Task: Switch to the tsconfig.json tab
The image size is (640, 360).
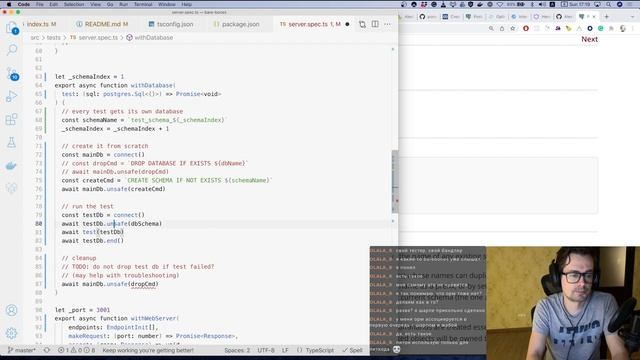Action: pos(171,24)
